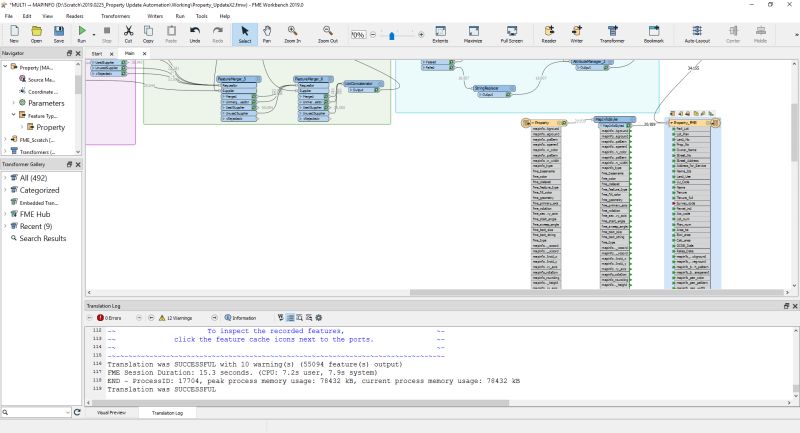Zoom to Extents in the canvas
The width and height of the screenshot is (800, 433).
click(440, 33)
